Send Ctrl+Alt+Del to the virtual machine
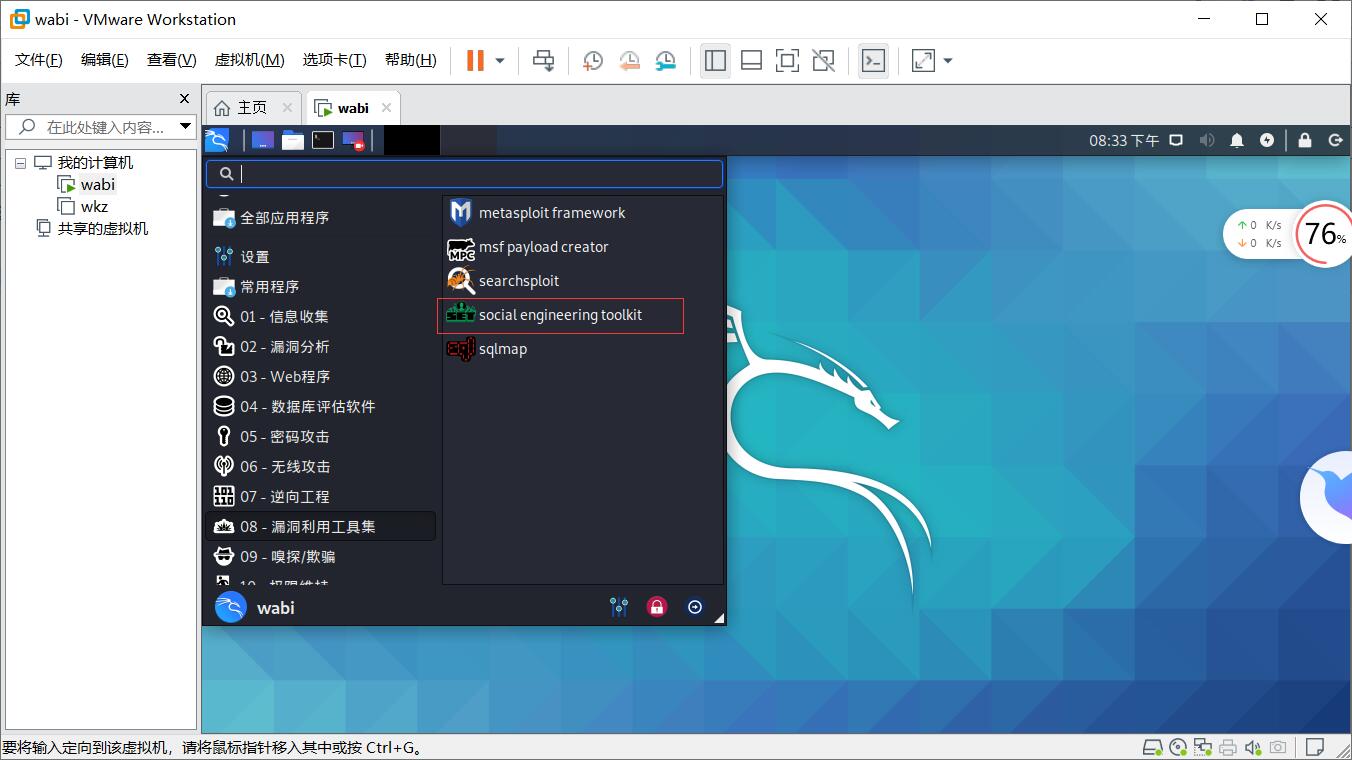1352x760 pixels. coord(543,61)
